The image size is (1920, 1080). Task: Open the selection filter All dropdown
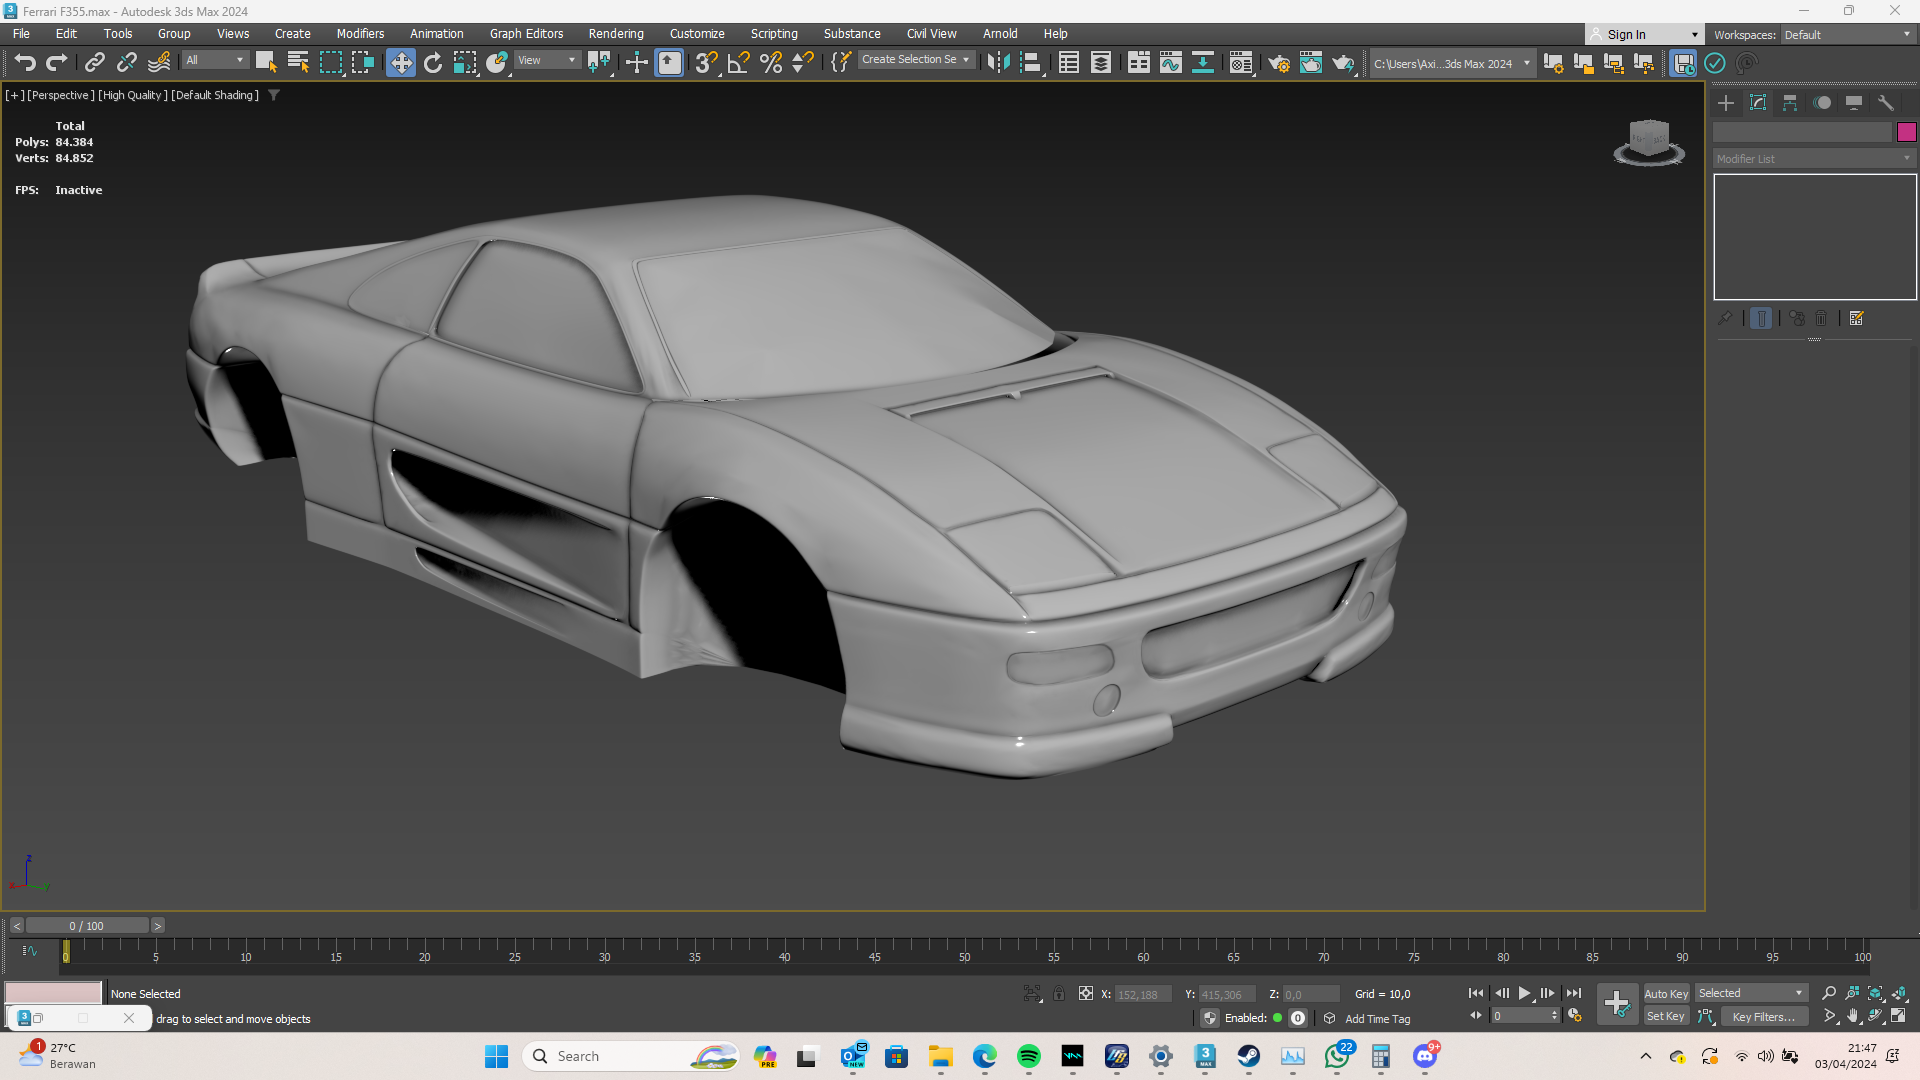tap(215, 60)
